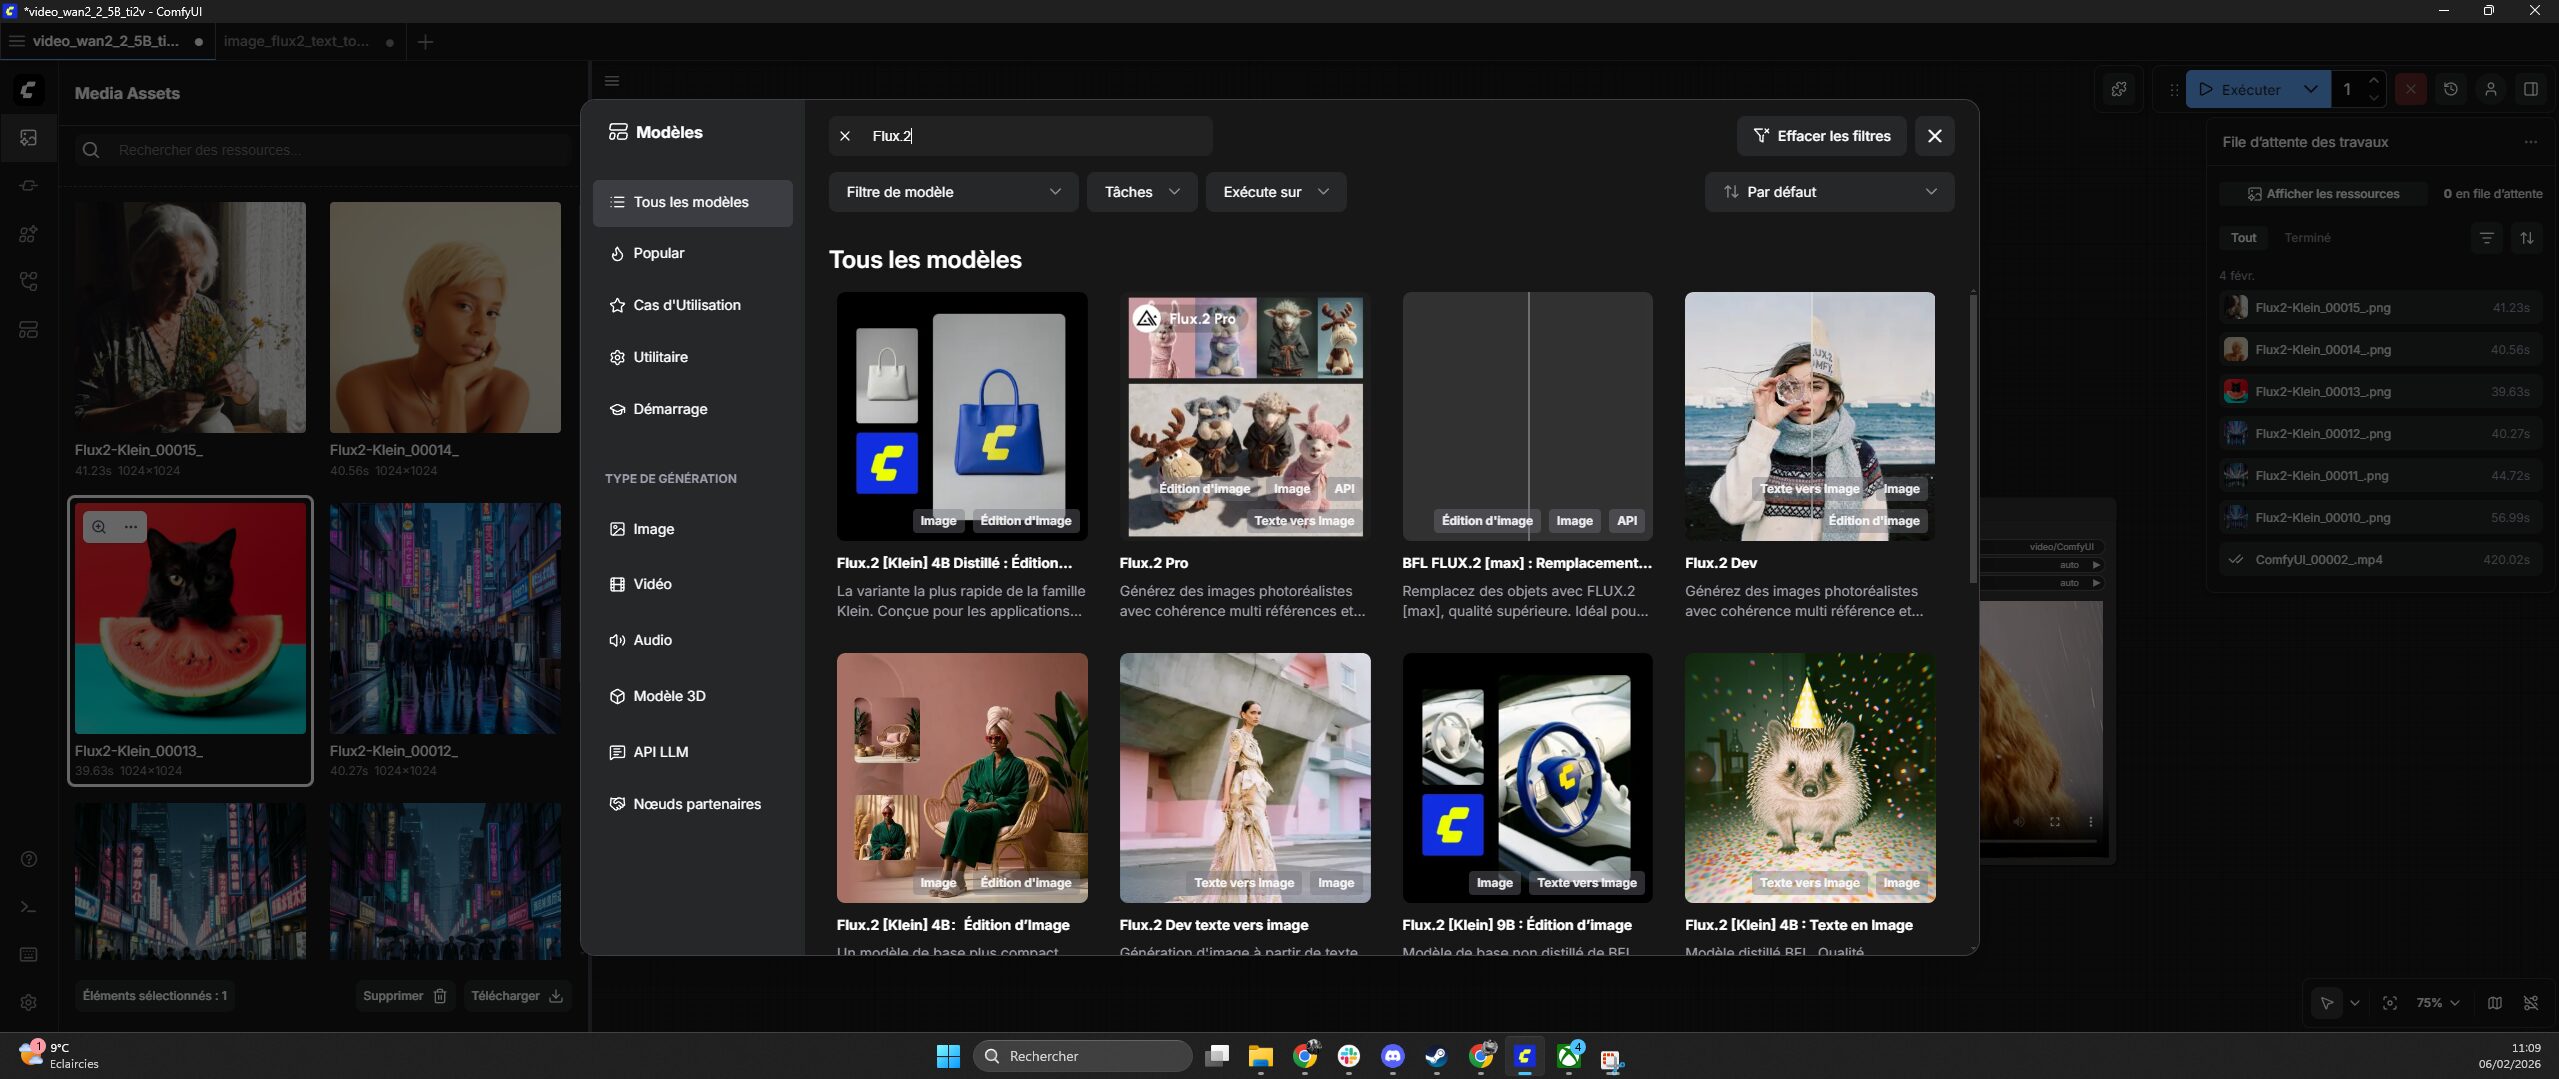
Task: Open the help question mark icon
Action: tap(29, 859)
